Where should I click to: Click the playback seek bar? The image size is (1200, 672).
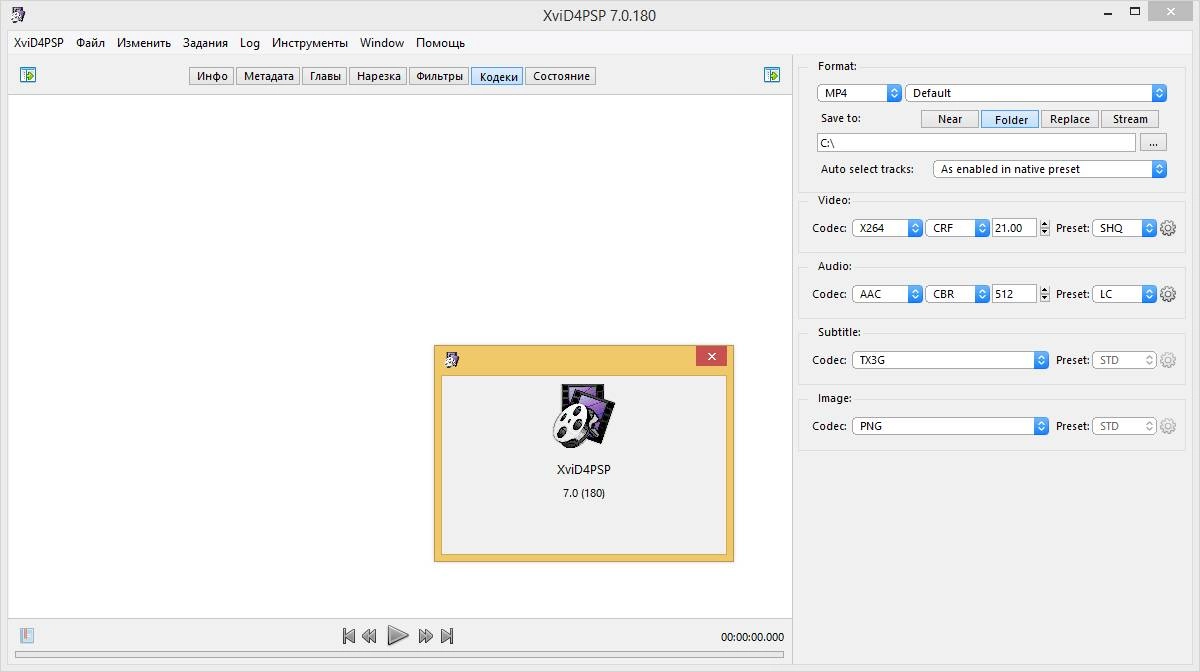click(400, 656)
